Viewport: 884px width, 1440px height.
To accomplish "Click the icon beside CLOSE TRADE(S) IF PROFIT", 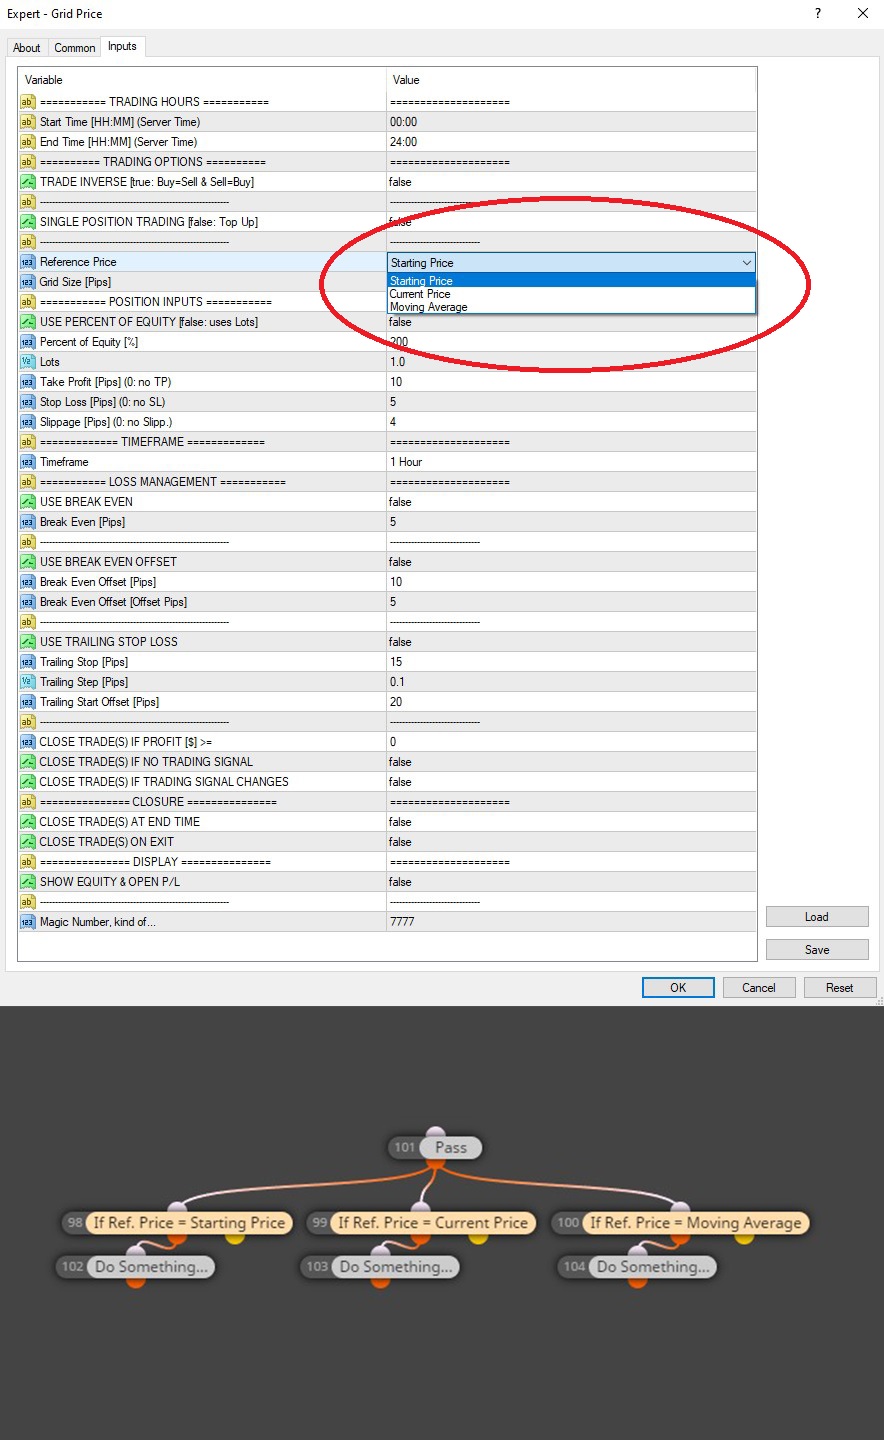I will point(28,742).
